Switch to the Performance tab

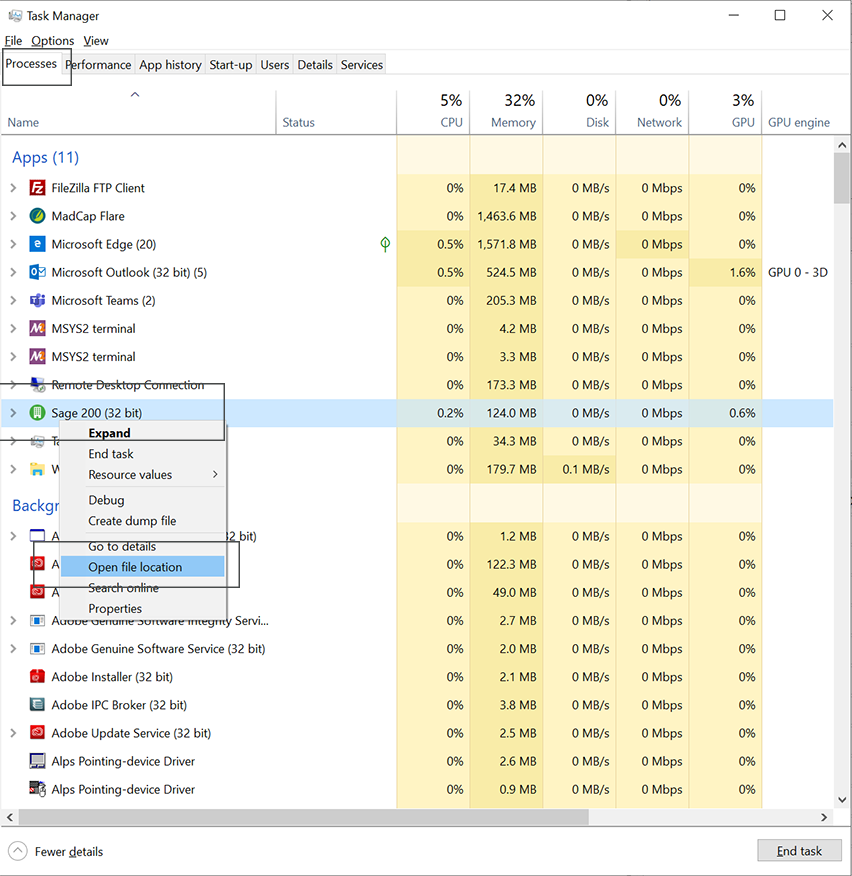pos(98,65)
